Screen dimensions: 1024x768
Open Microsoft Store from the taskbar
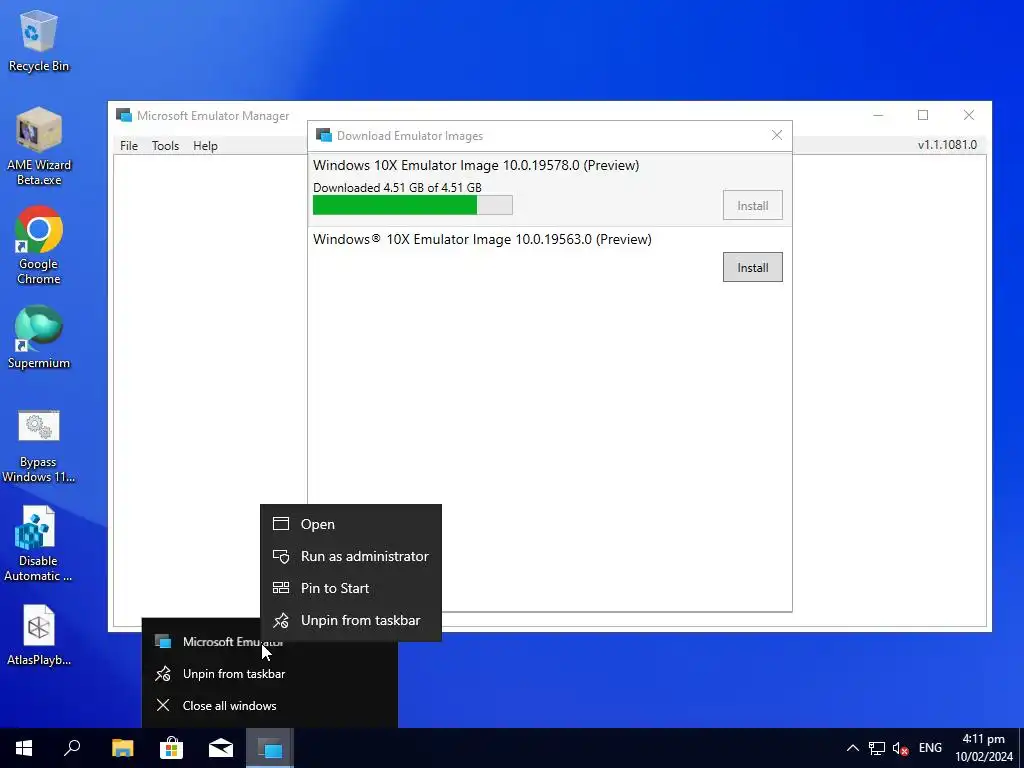(171, 748)
